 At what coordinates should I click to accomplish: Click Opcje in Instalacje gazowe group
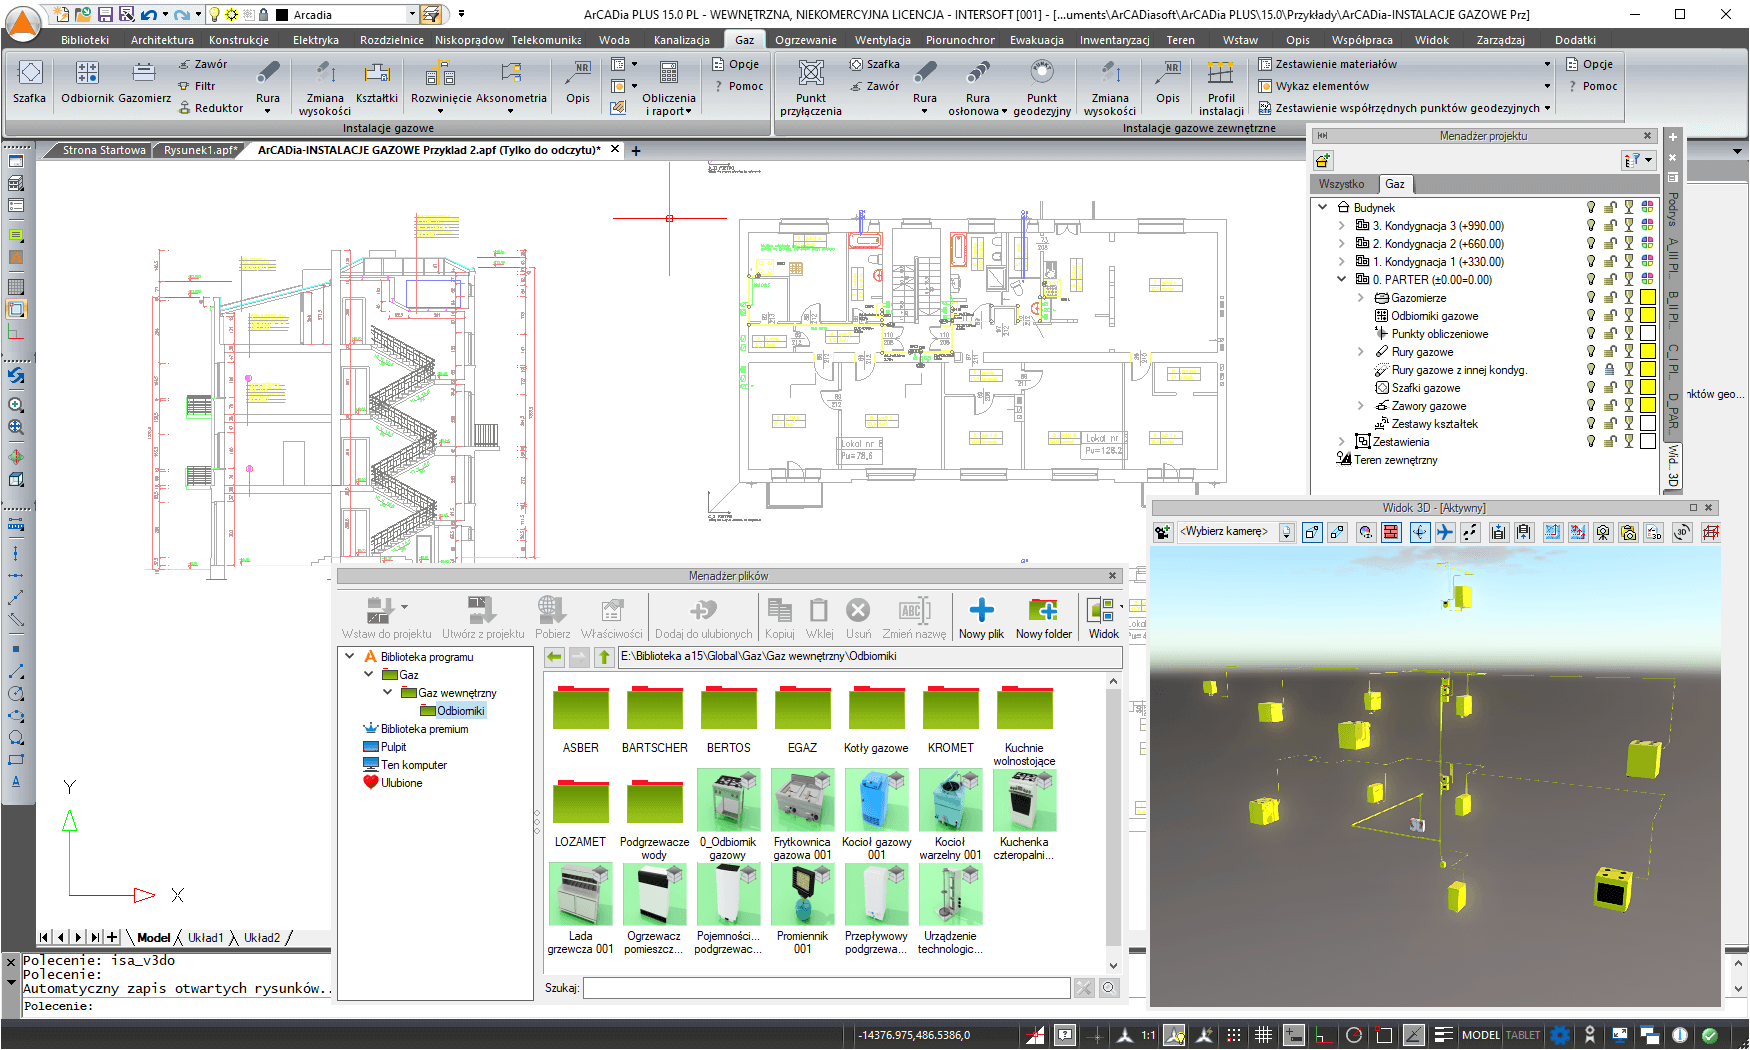pyautogui.click(x=736, y=64)
